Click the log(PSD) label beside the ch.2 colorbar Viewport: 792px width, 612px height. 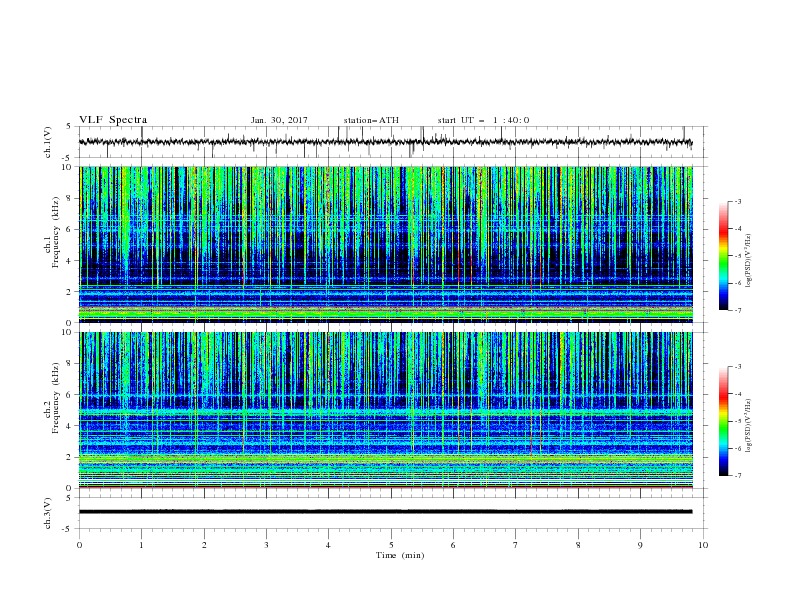coord(749,426)
